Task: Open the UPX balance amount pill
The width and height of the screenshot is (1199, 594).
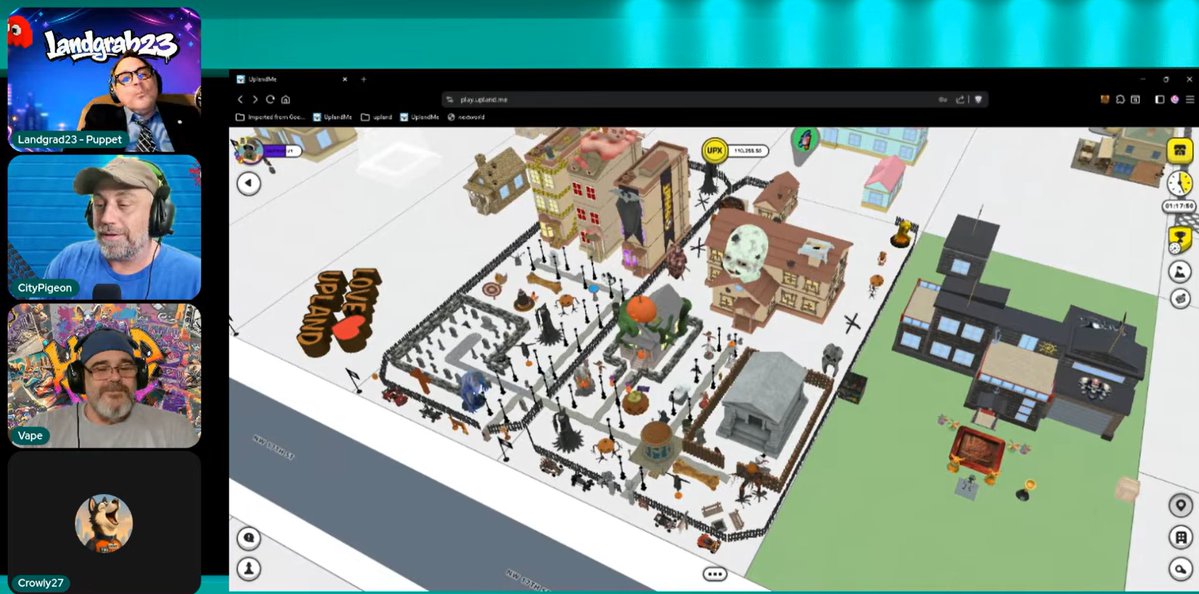Action: coord(747,151)
